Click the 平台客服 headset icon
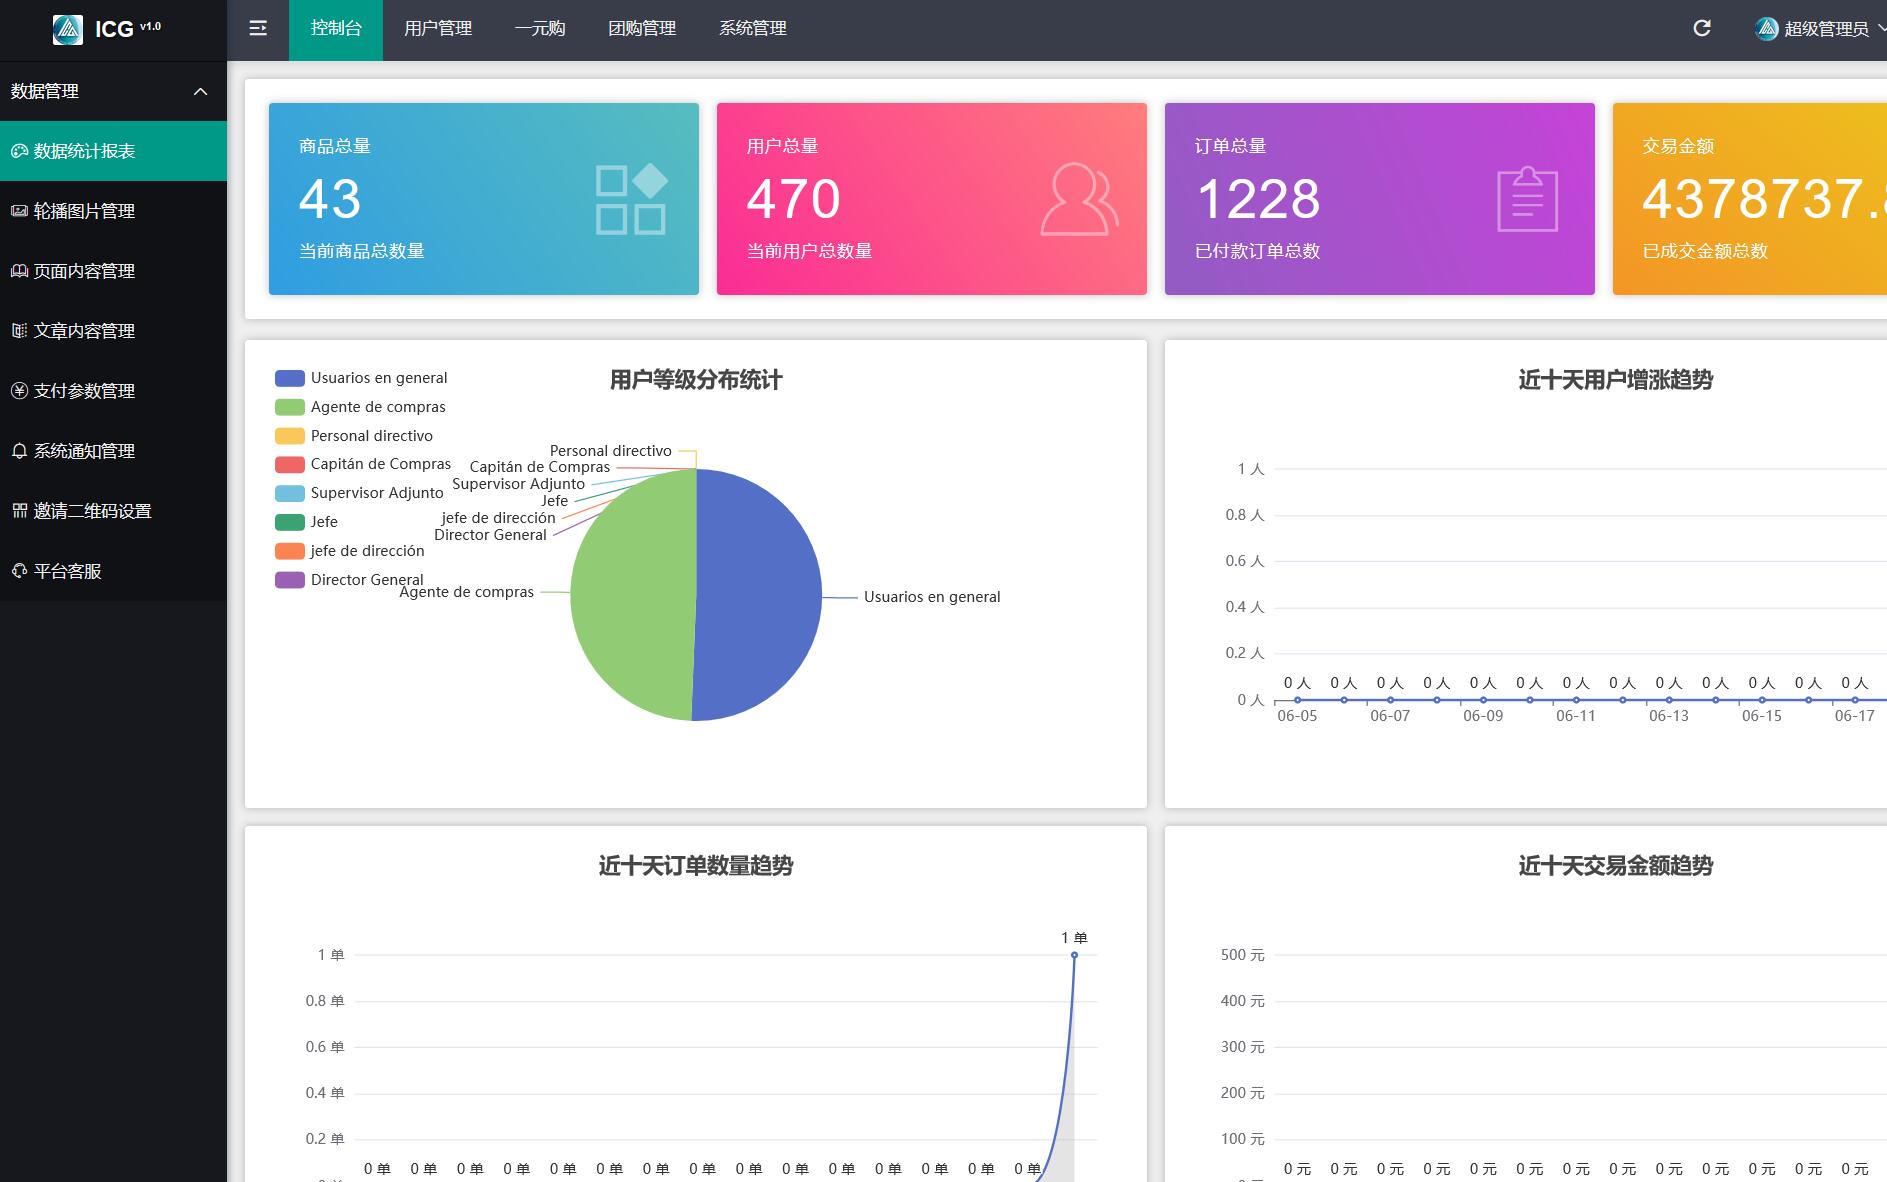Image resolution: width=1887 pixels, height=1182 pixels. tap(19, 571)
